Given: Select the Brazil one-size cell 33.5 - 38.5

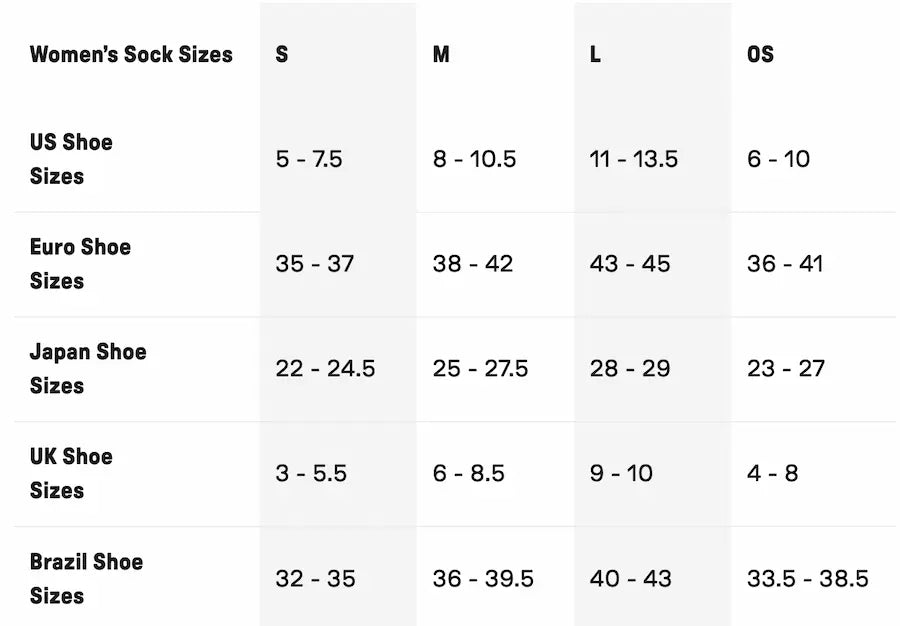Looking at the screenshot, I should [808, 578].
